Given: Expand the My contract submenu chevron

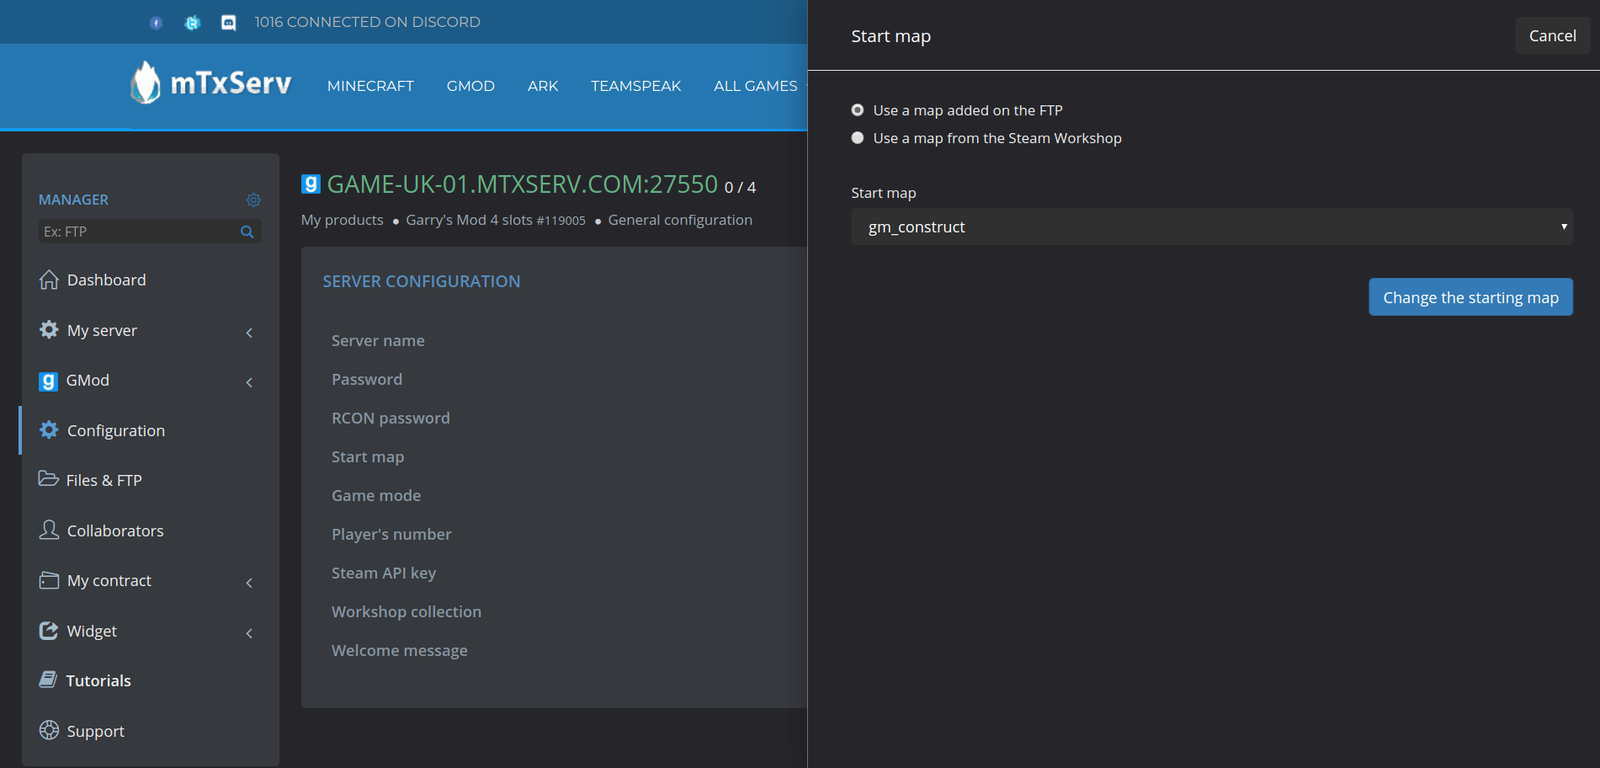Looking at the screenshot, I should (x=249, y=582).
